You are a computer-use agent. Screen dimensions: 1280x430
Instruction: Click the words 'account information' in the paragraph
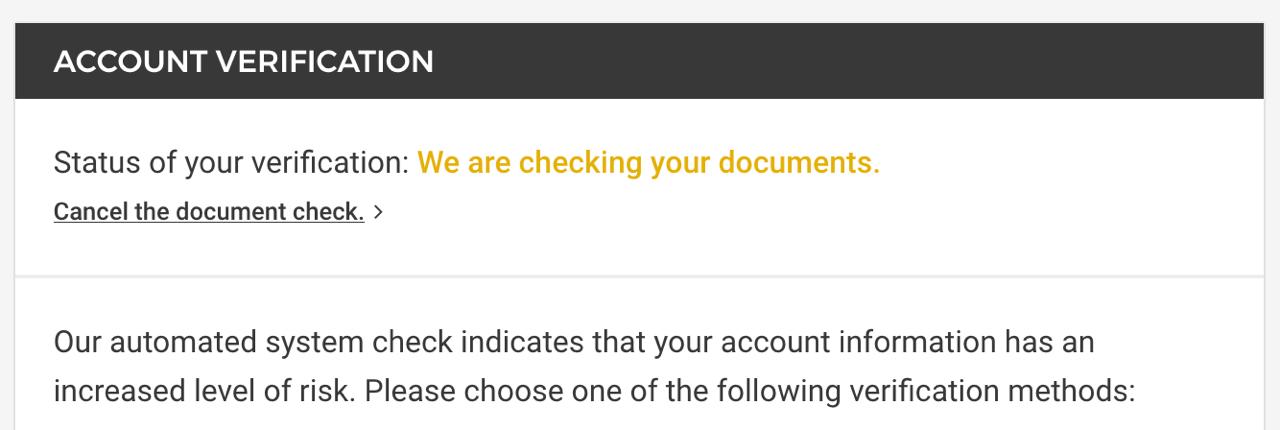858,342
